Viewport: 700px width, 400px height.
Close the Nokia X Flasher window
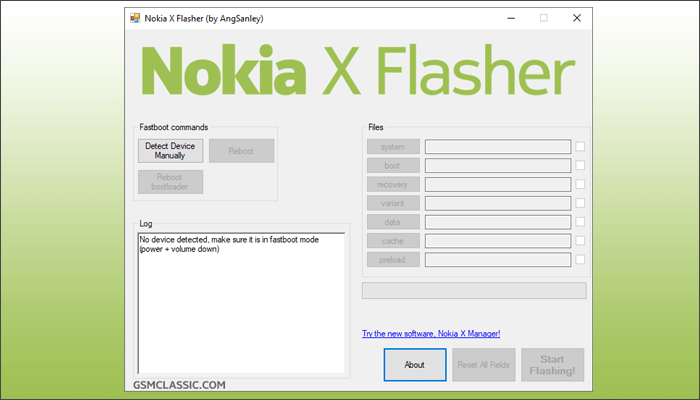tap(577, 18)
